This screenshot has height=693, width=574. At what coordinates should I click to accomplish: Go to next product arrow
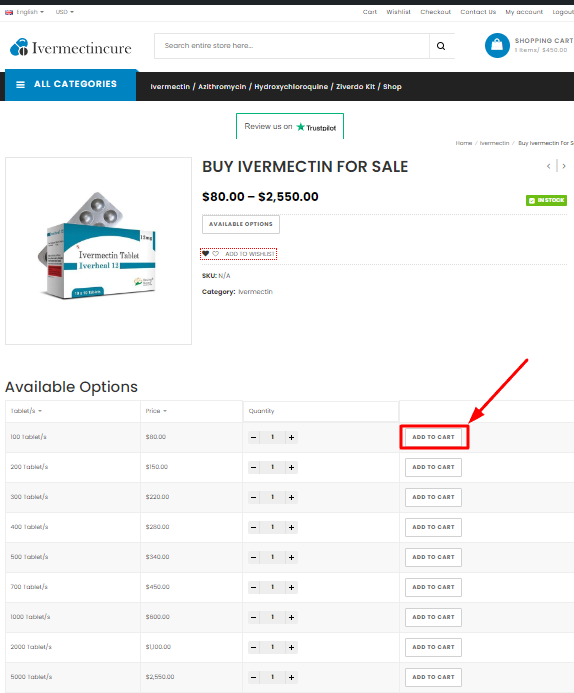pyautogui.click(x=564, y=166)
